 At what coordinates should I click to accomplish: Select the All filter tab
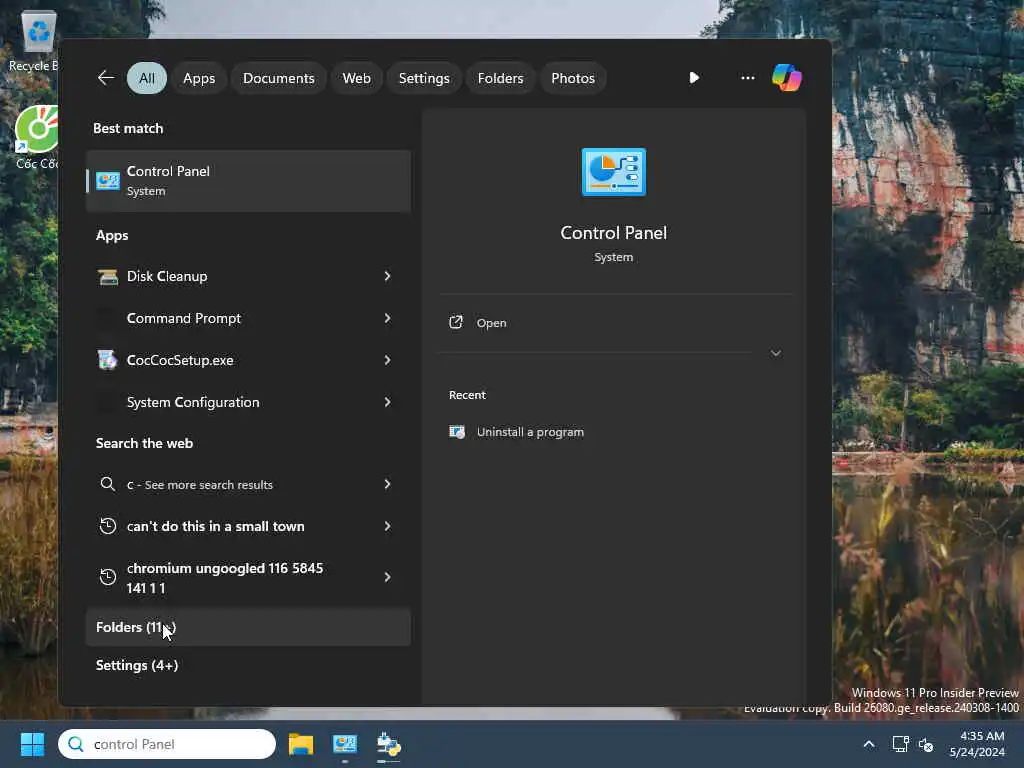(147, 78)
